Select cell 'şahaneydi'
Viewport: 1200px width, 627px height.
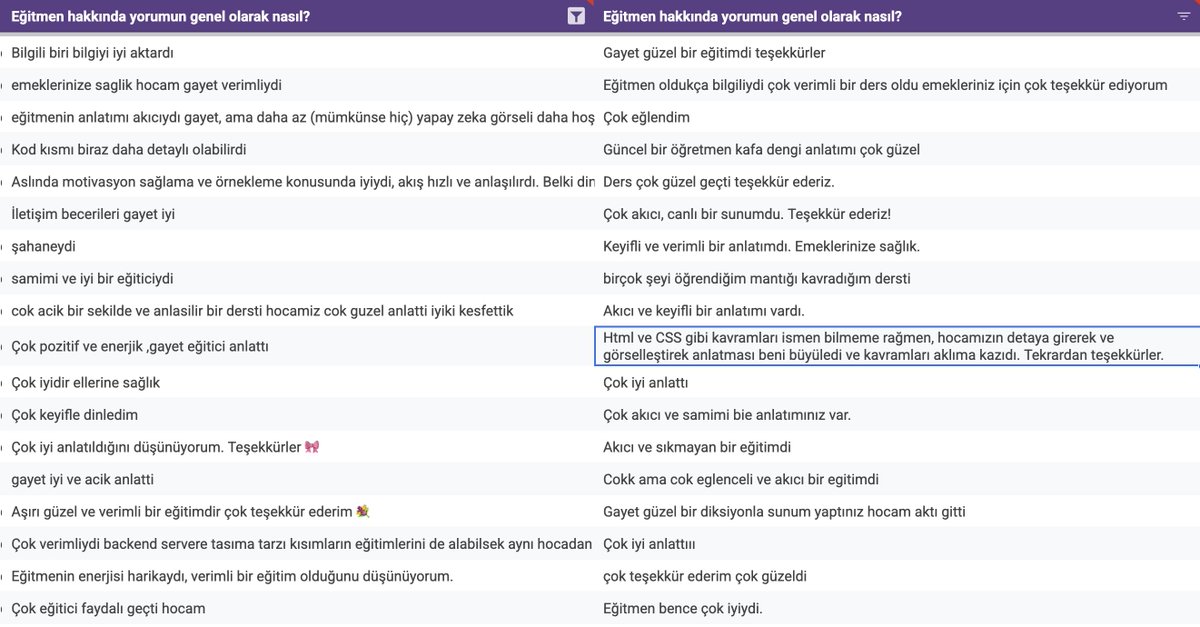click(297, 246)
